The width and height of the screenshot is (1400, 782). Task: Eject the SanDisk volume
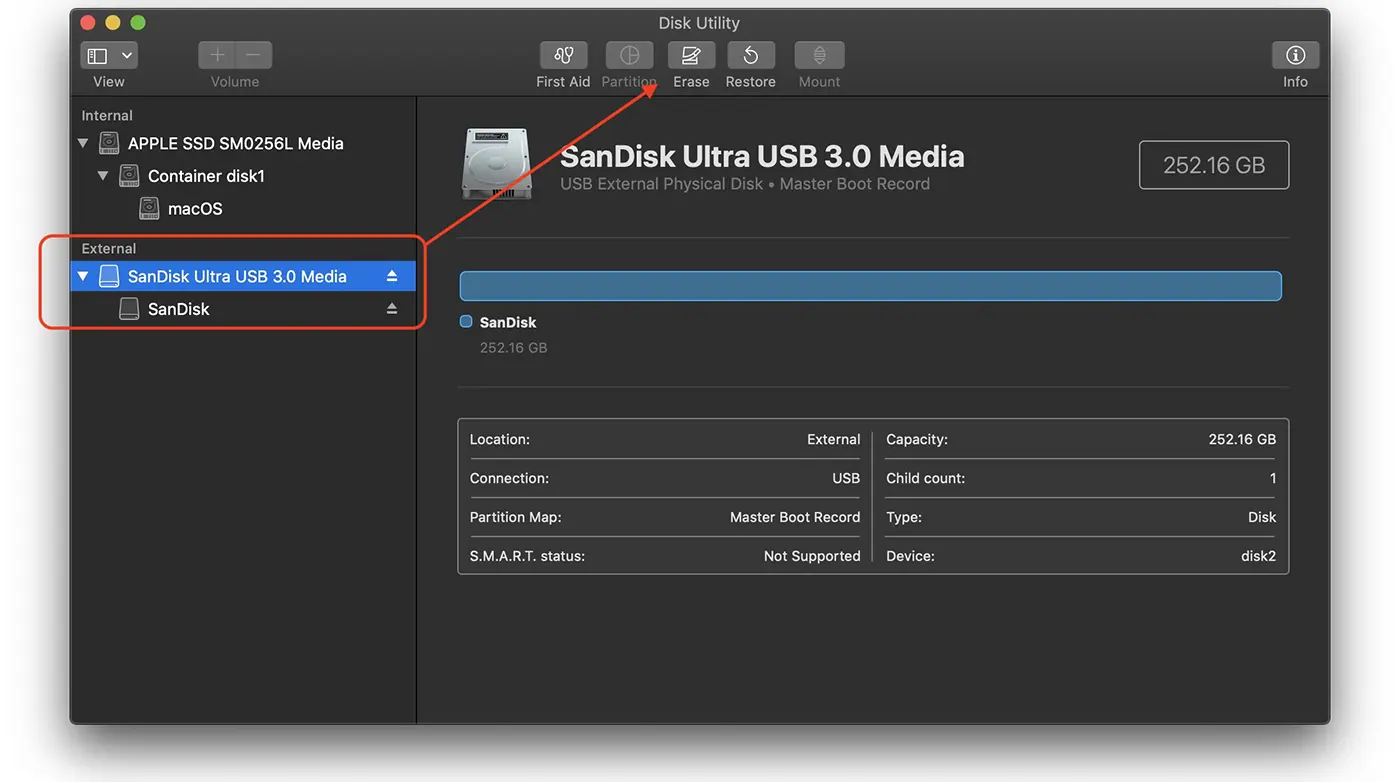pyautogui.click(x=392, y=309)
